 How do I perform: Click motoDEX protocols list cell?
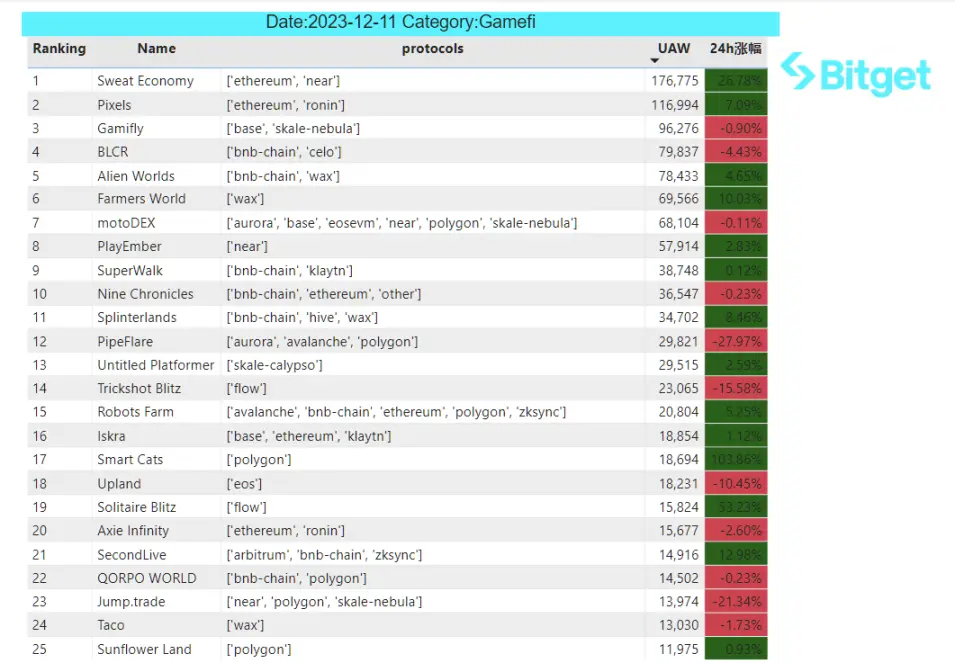(x=402, y=223)
